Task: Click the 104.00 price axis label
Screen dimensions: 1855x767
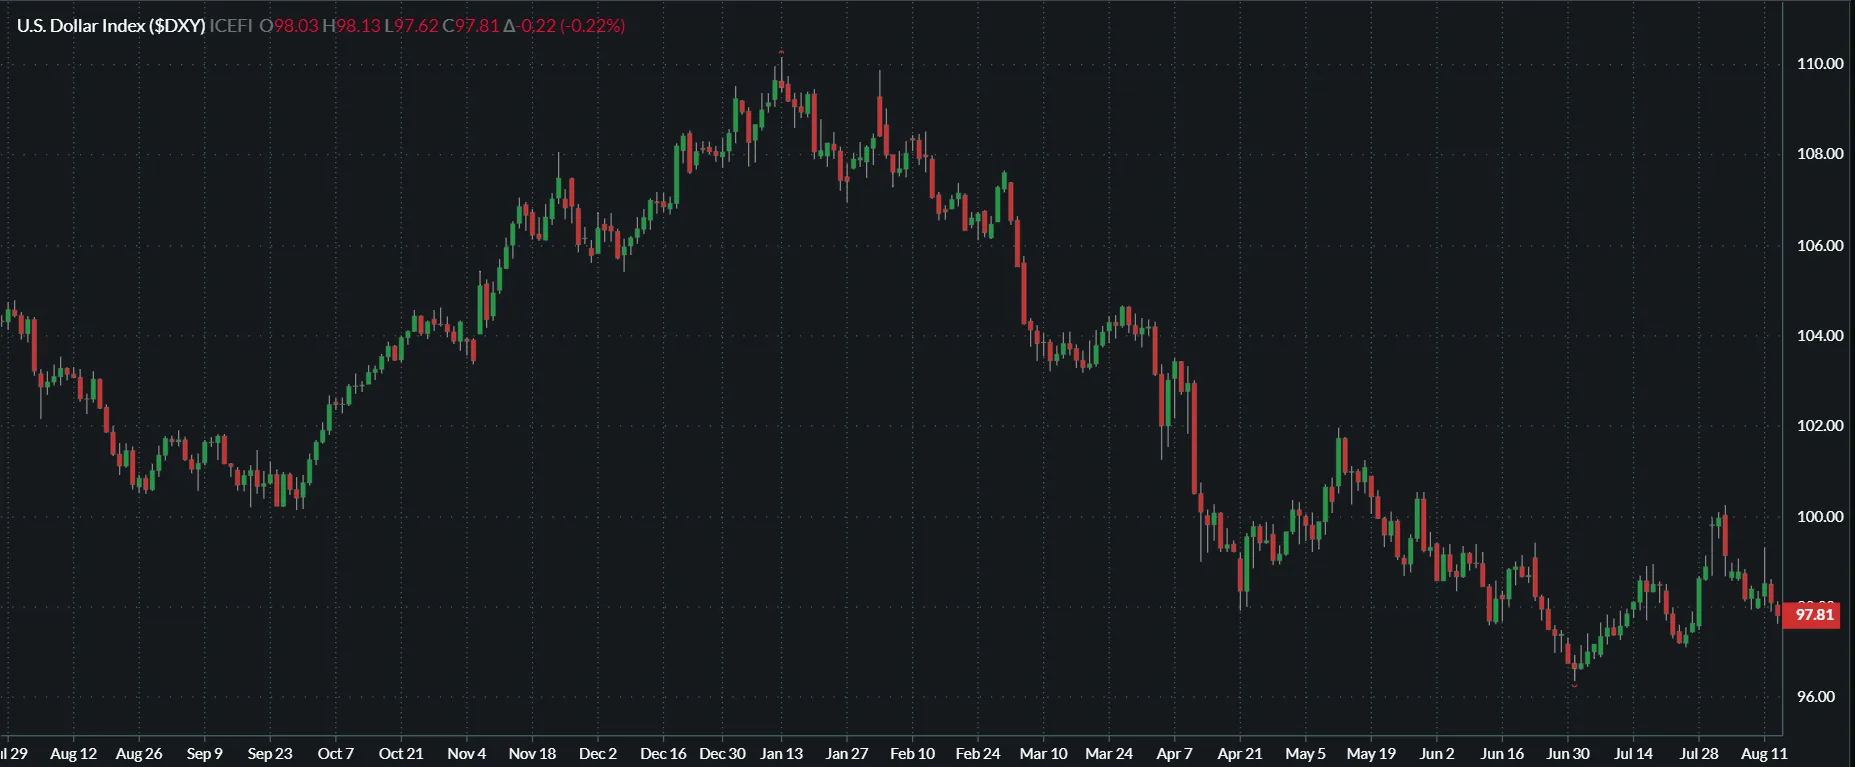Action: 1819,336
